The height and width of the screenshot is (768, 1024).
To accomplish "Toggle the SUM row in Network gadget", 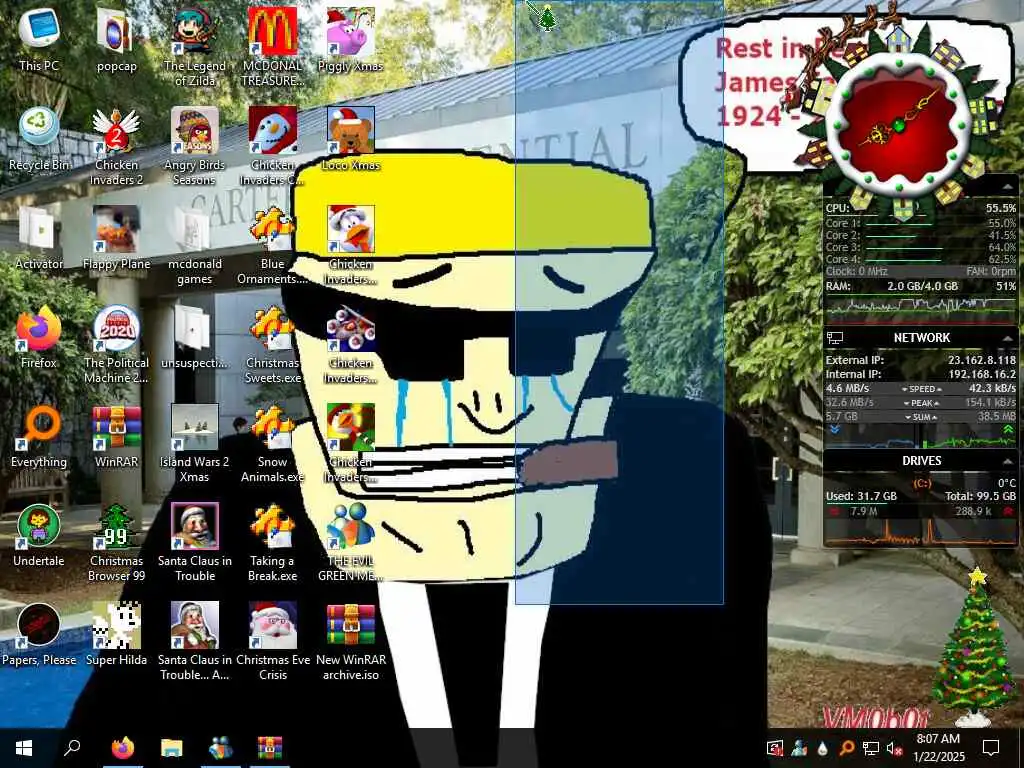I will click(x=921, y=417).
